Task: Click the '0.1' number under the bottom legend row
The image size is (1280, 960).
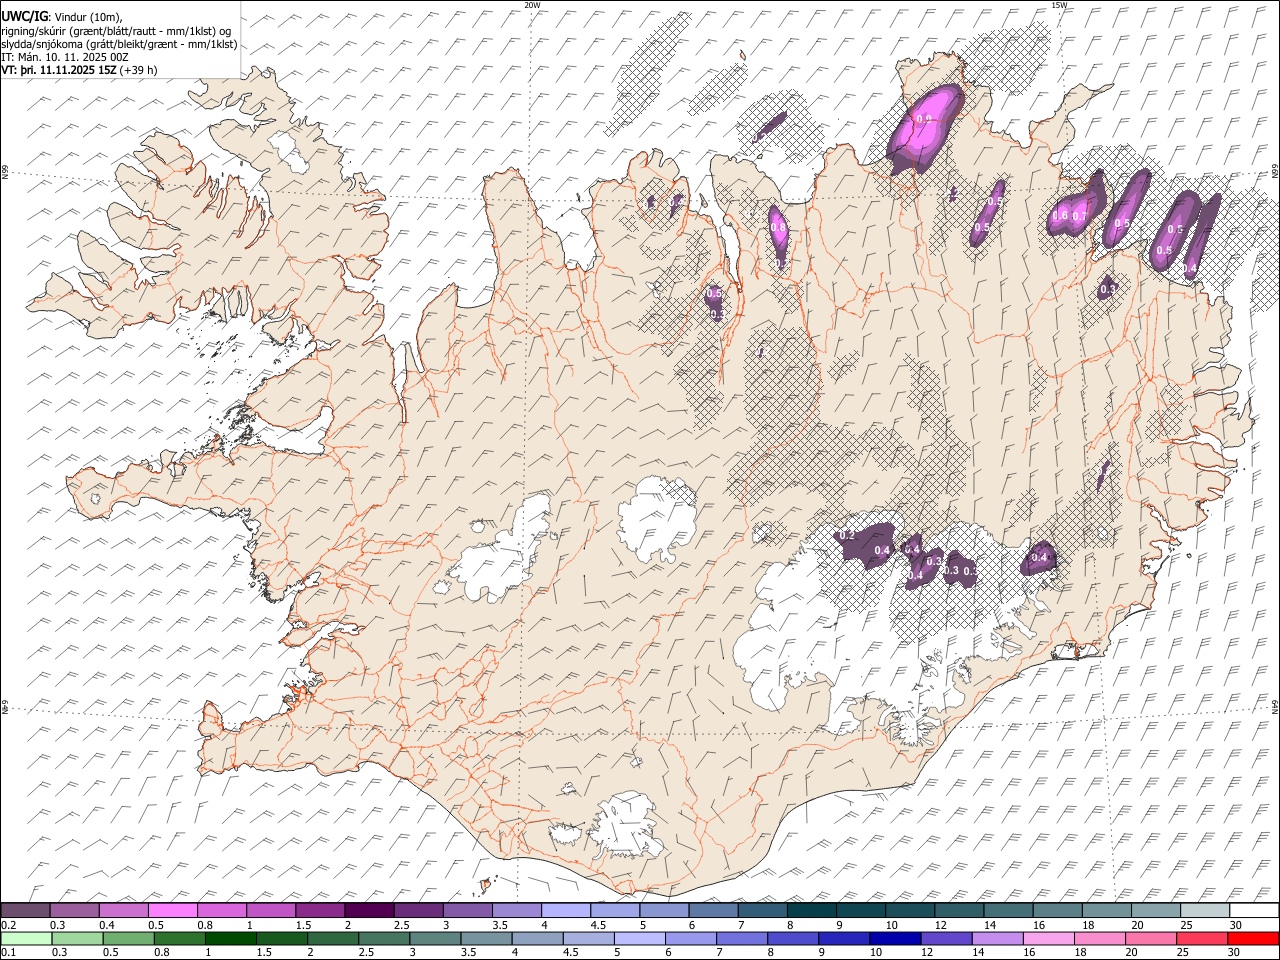Action: [8, 952]
